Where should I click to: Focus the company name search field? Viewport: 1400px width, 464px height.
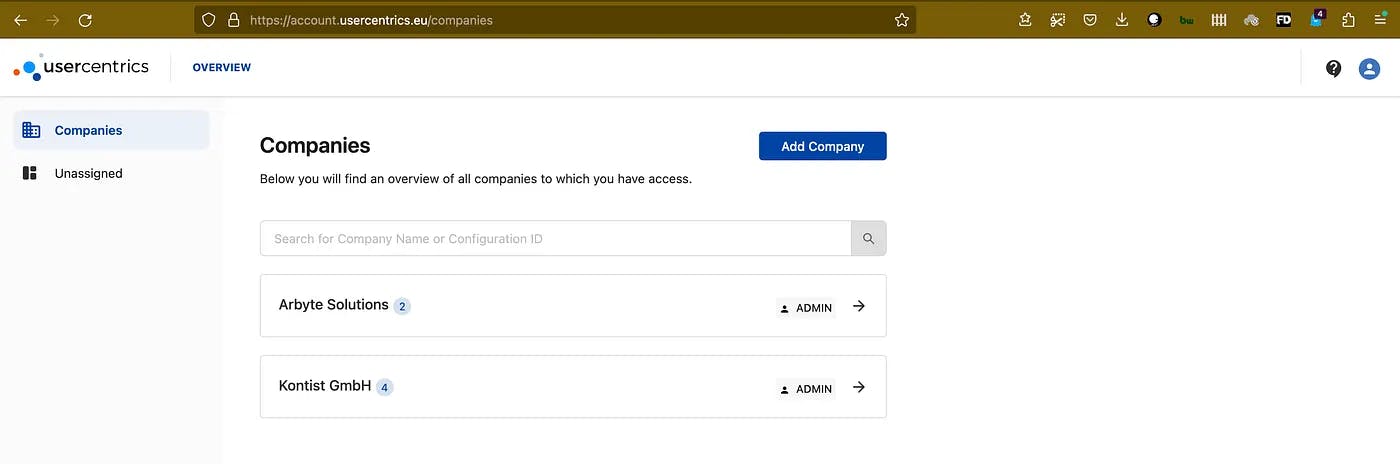(x=555, y=239)
